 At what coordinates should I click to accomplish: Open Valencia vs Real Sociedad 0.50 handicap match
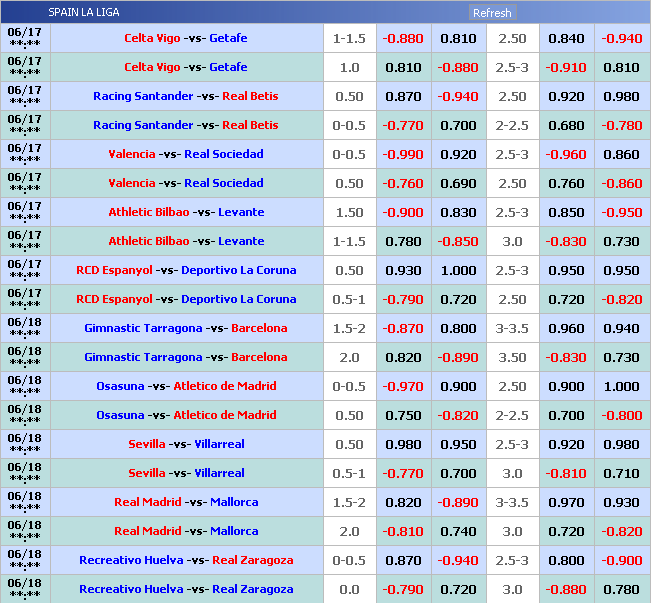pos(186,183)
